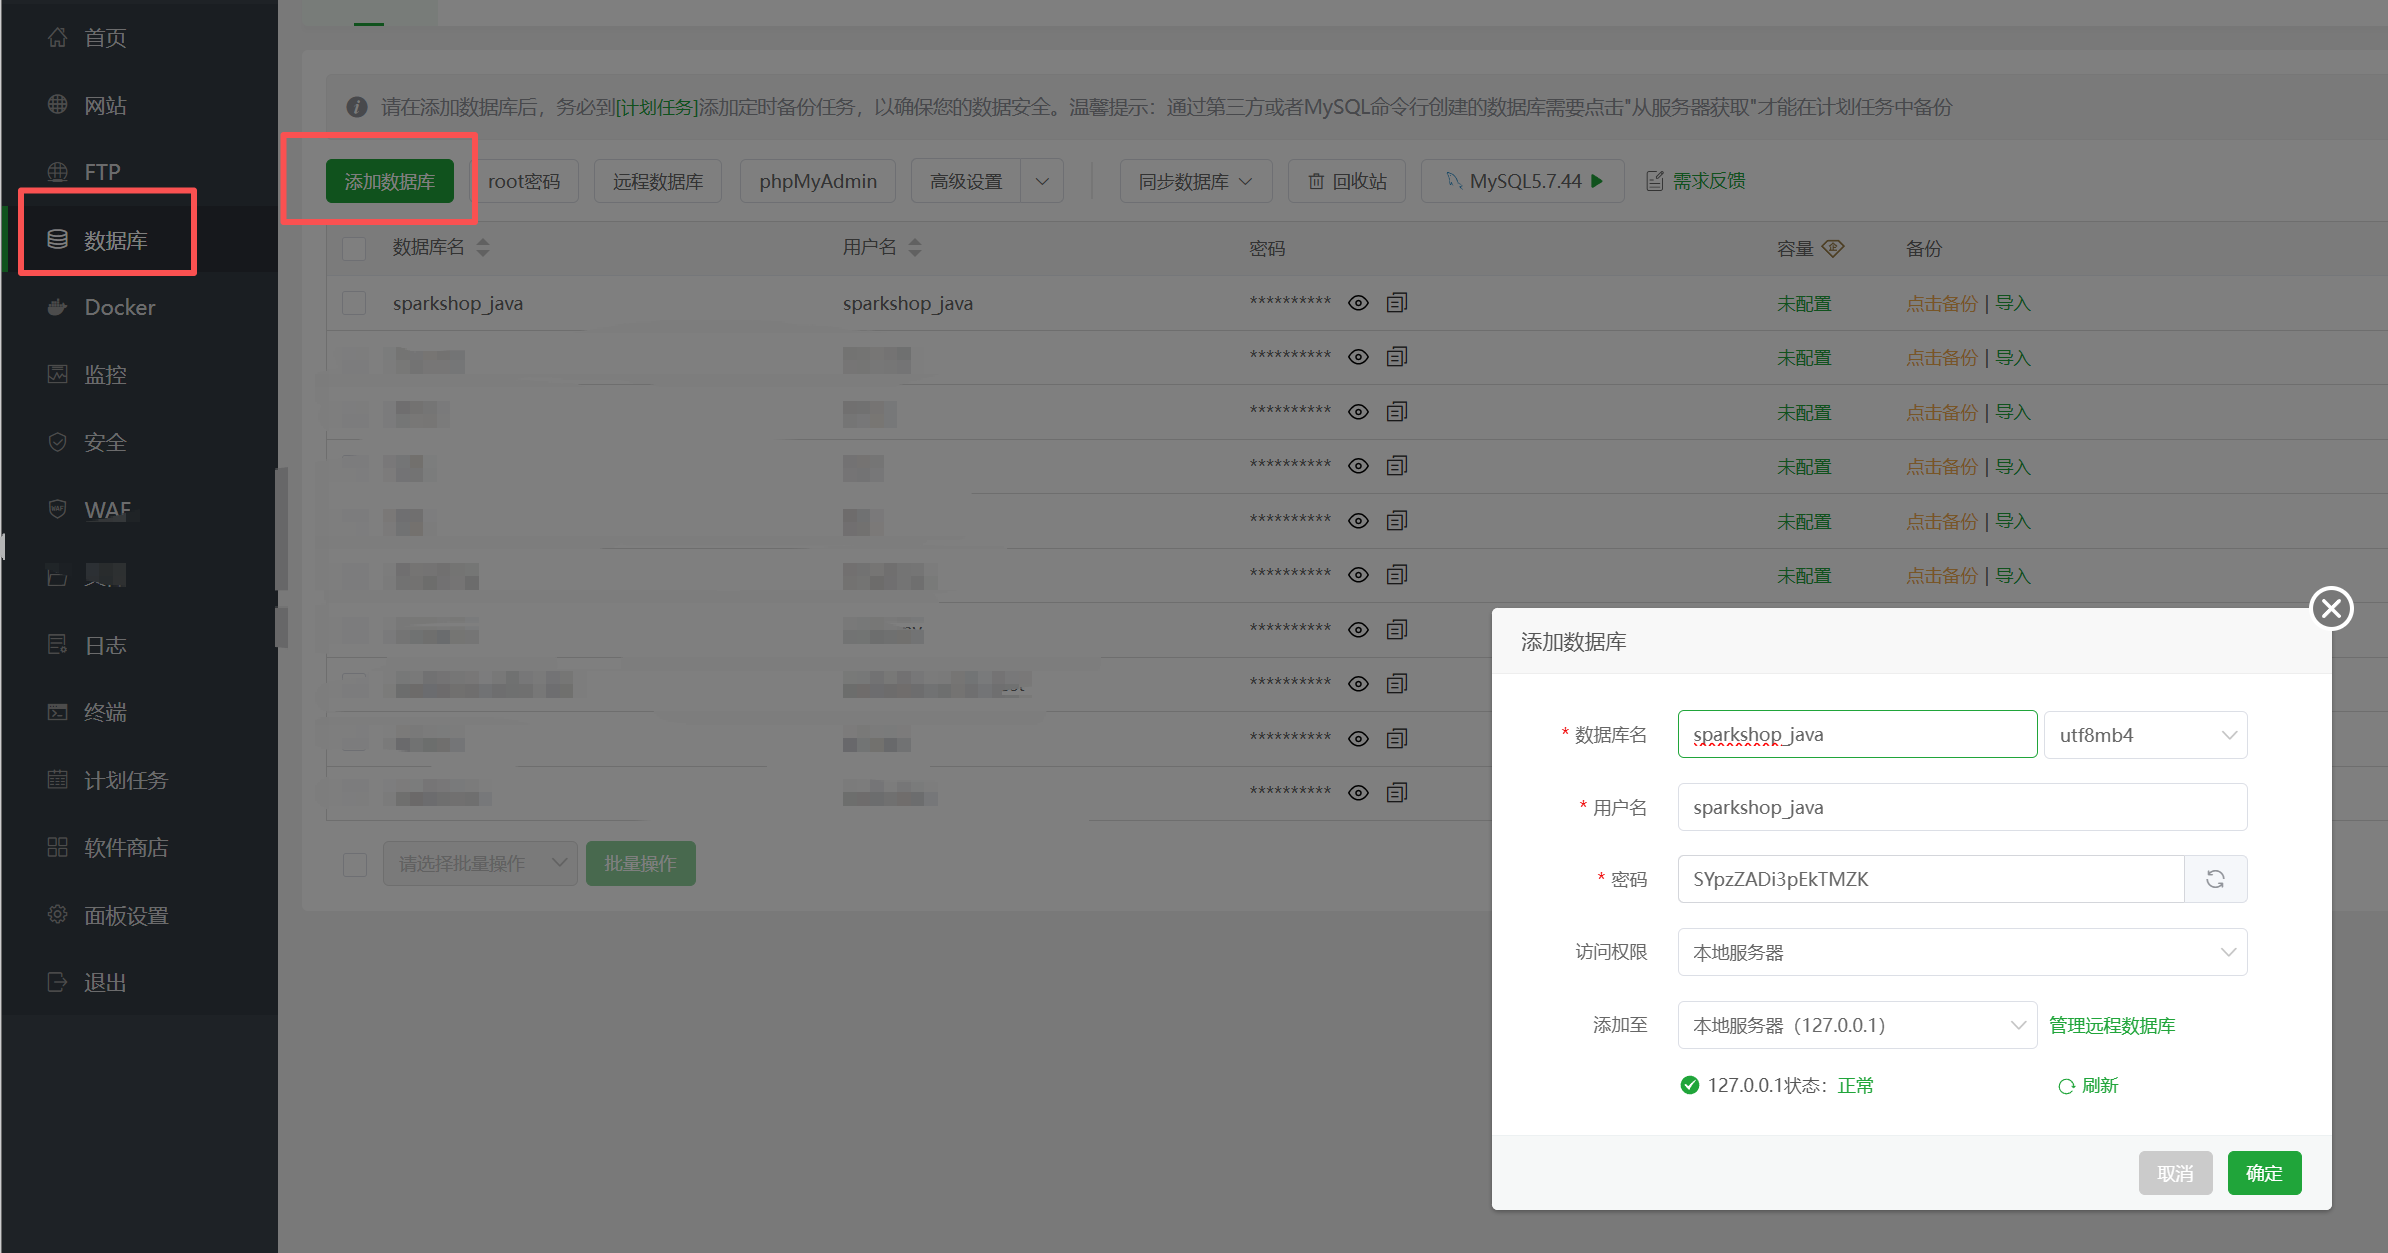Viewport: 2388px width, 1253px height.
Task: Toggle select-all checkbox in table header
Action: coord(354,248)
